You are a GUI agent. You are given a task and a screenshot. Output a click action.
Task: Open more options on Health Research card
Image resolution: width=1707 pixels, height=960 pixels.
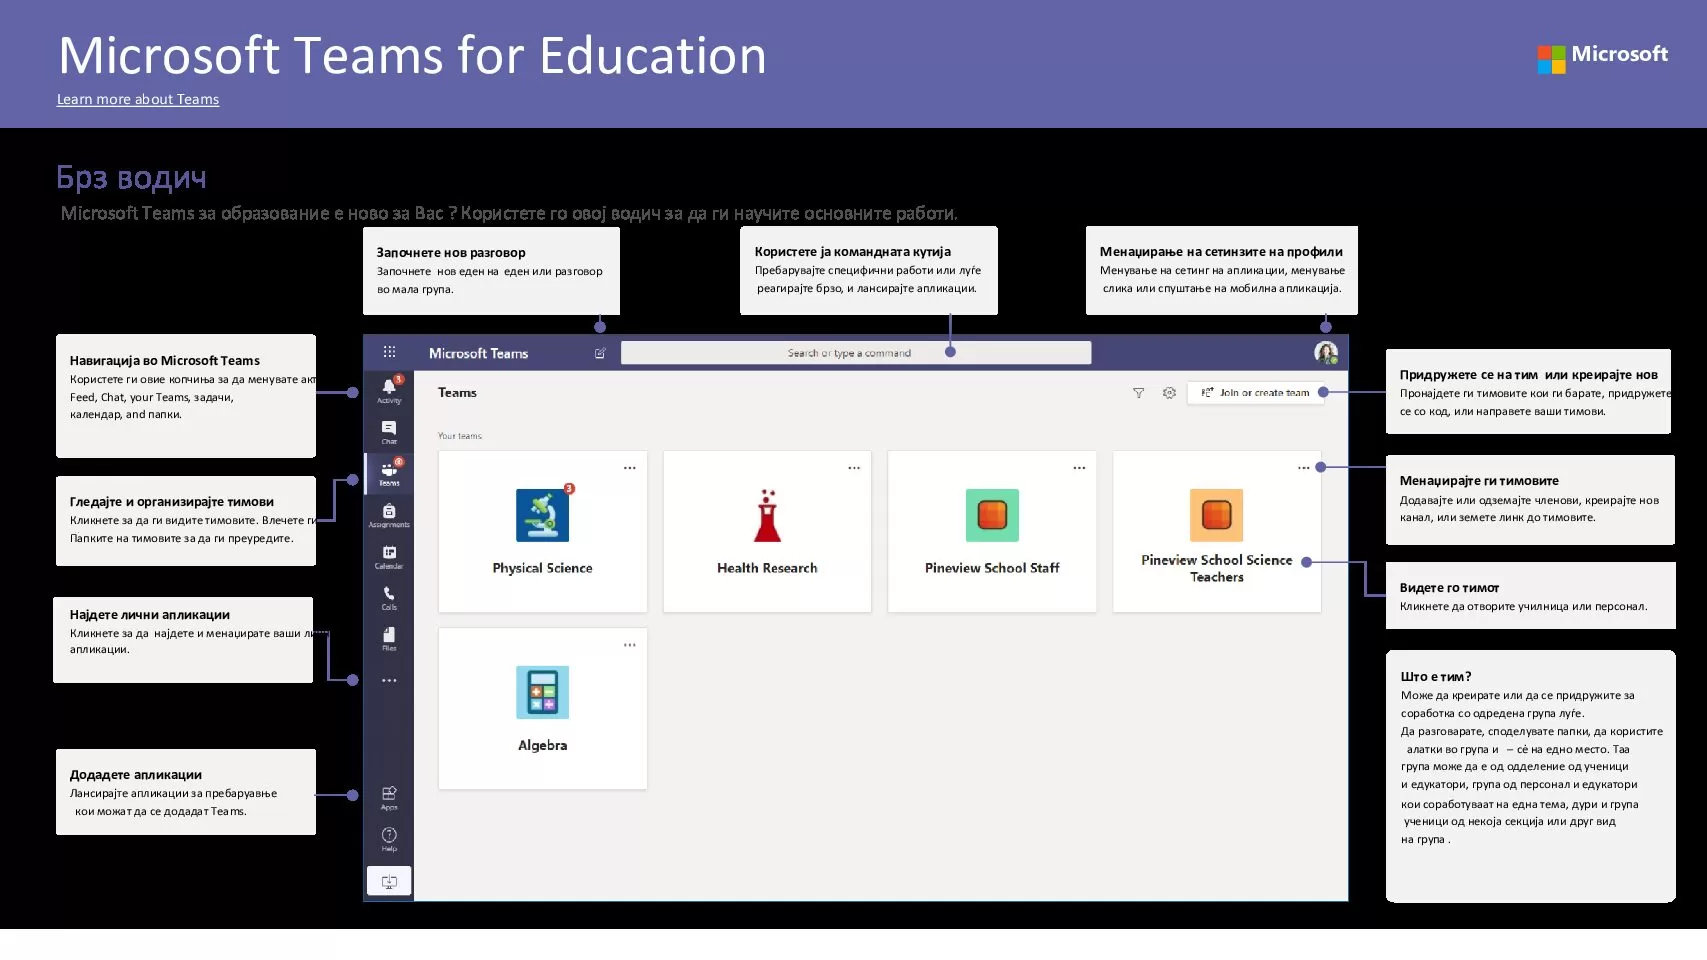[x=854, y=468]
